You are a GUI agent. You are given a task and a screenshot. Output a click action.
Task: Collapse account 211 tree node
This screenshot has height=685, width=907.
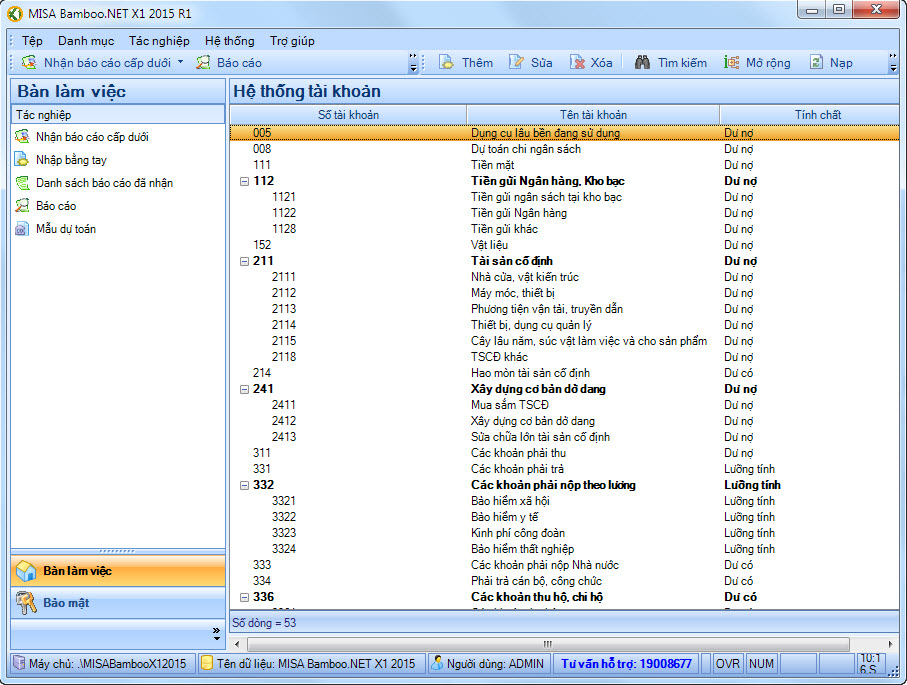244,262
